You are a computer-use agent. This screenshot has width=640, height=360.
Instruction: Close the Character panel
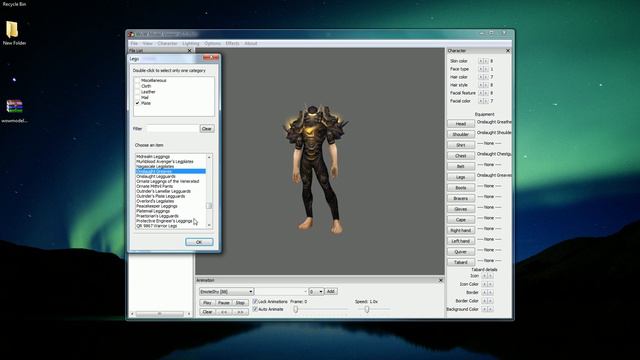508,51
